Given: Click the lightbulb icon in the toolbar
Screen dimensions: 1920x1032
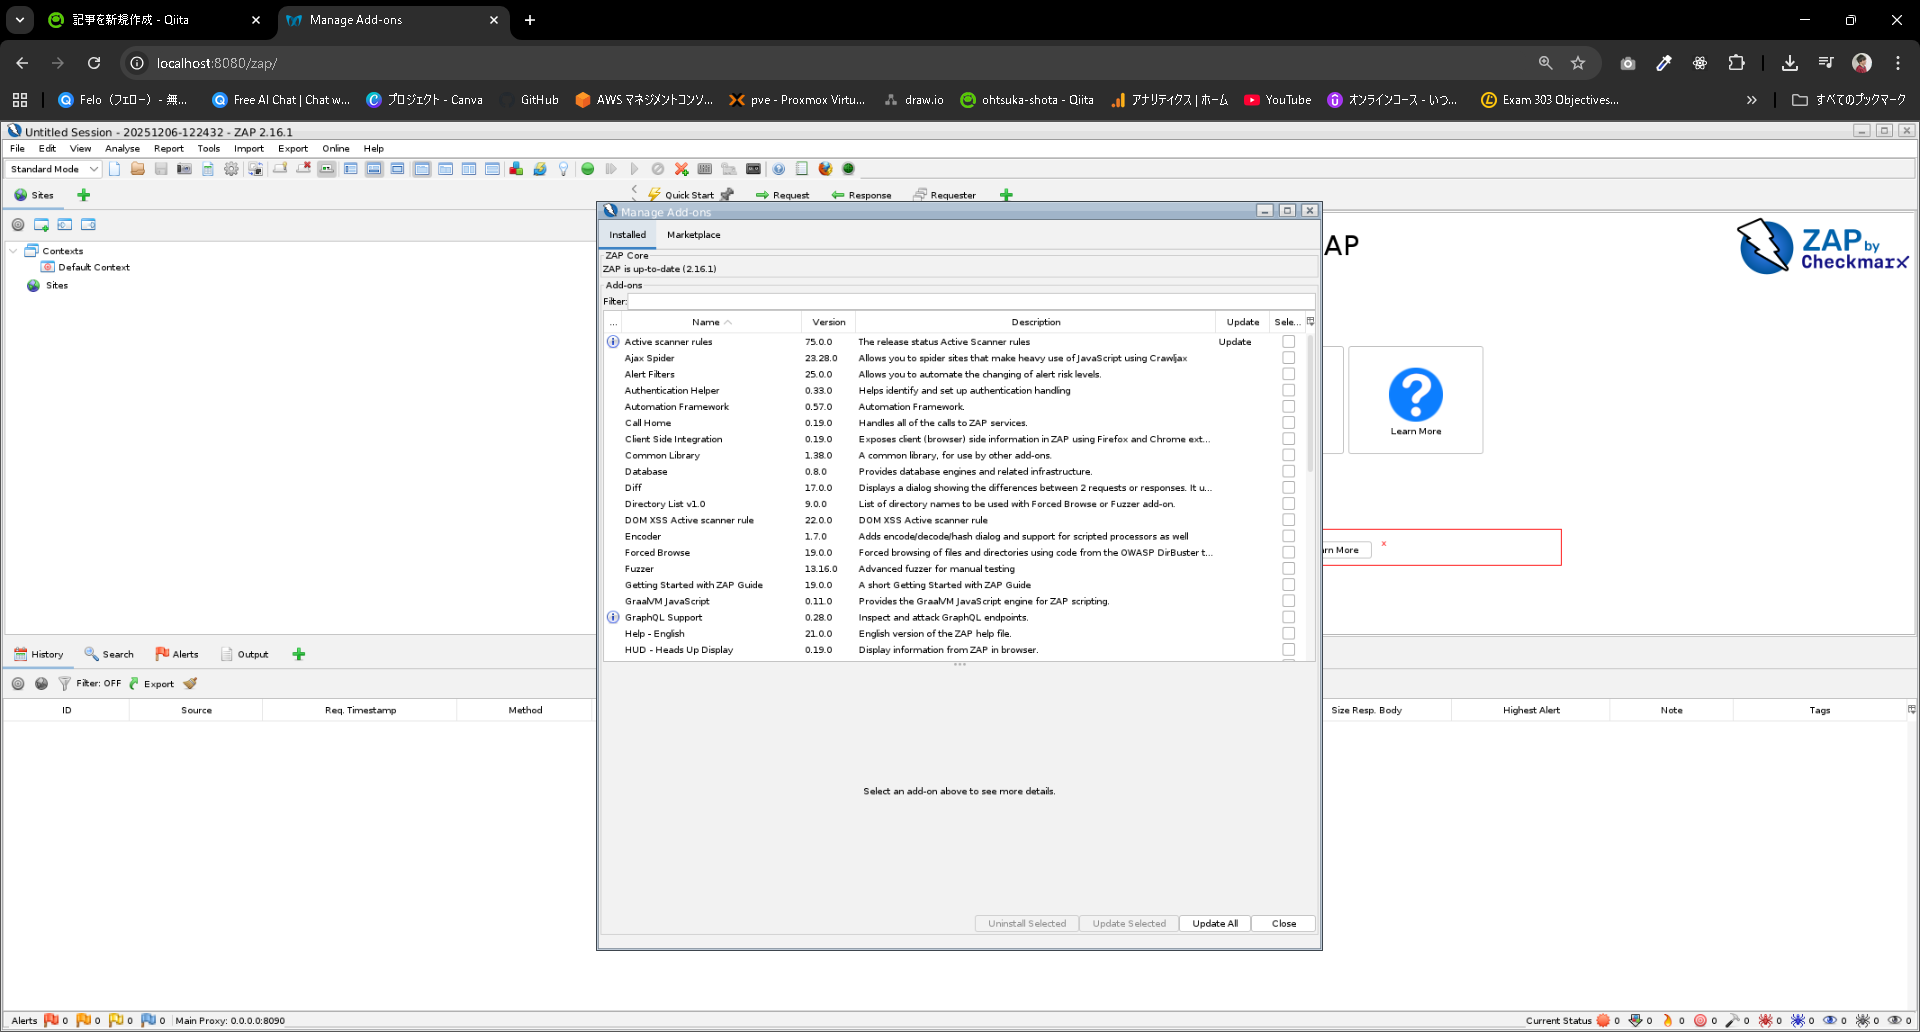Looking at the screenshot, I should click(563, 169).
